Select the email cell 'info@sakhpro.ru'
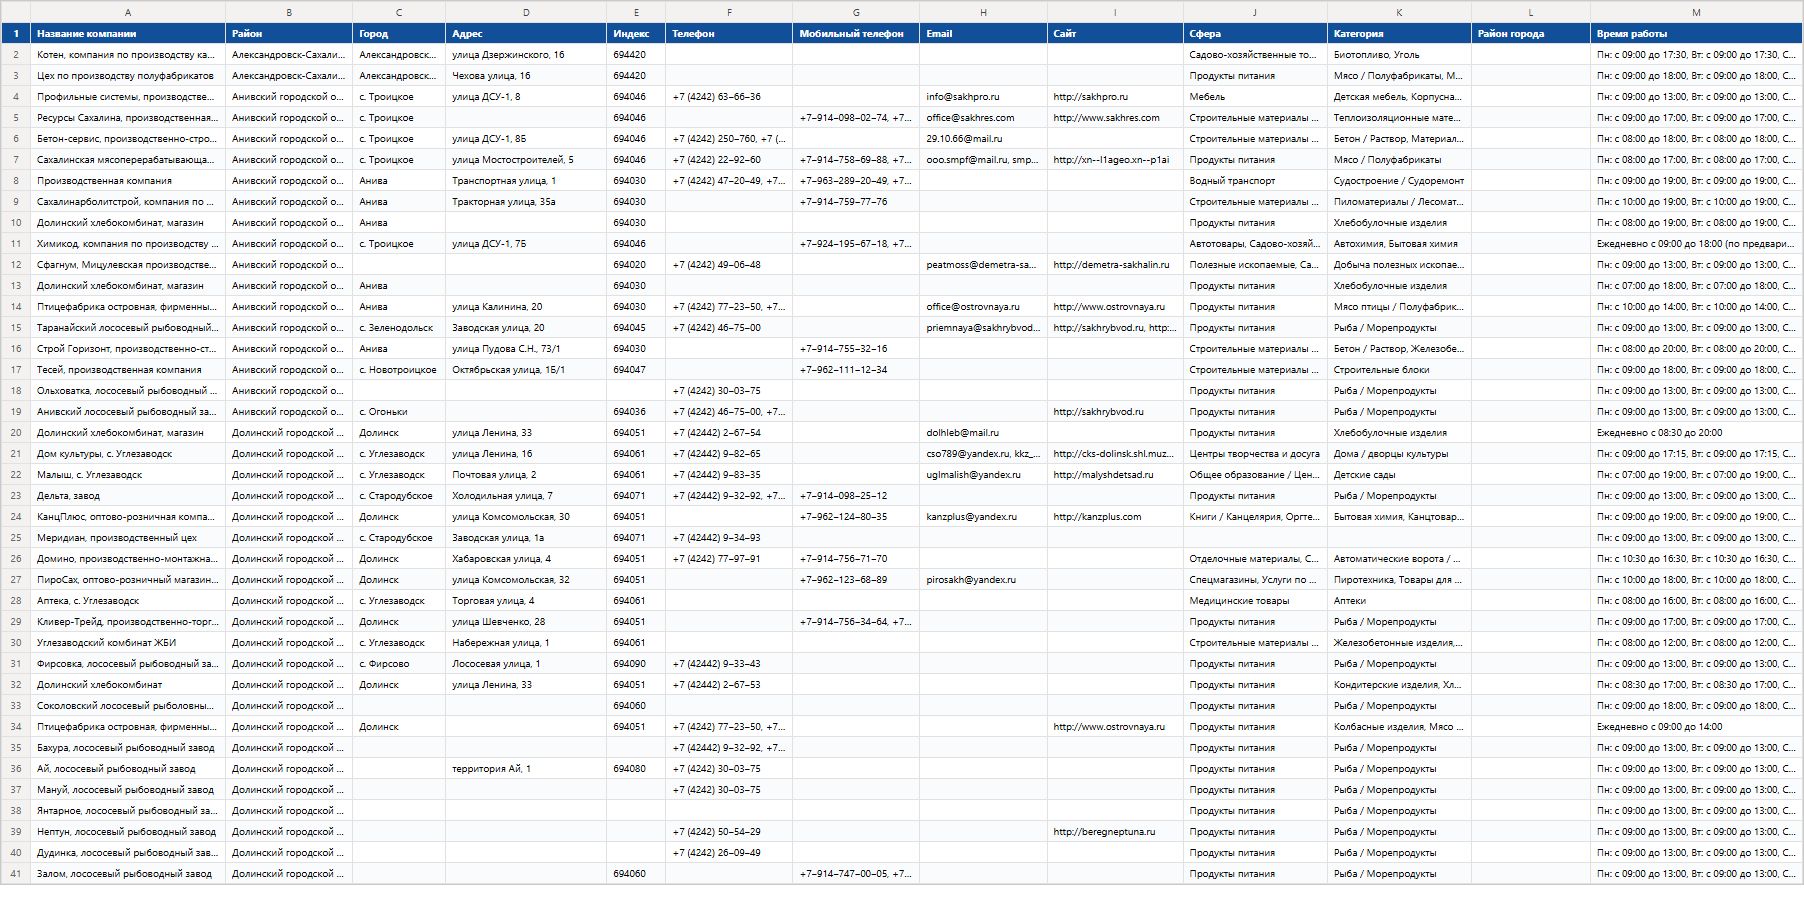Image resolution: width=1804 pixels, height=902 pixels. pos(983,97)
